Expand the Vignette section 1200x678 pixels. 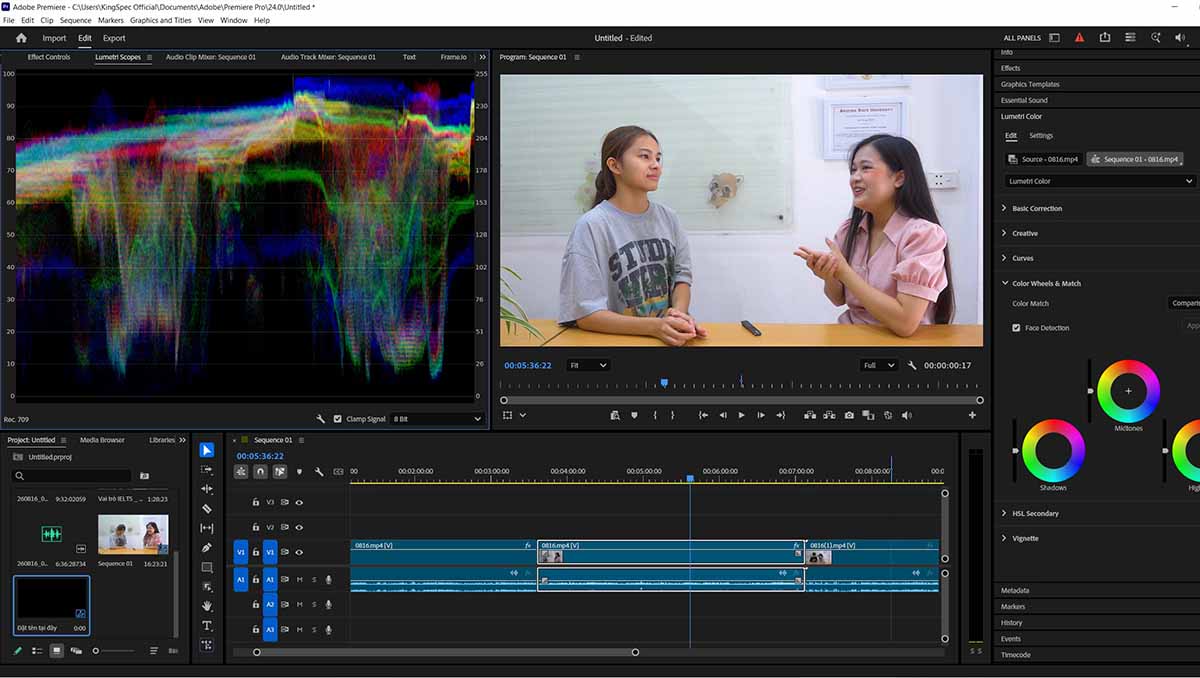(x=1025, y=538)
